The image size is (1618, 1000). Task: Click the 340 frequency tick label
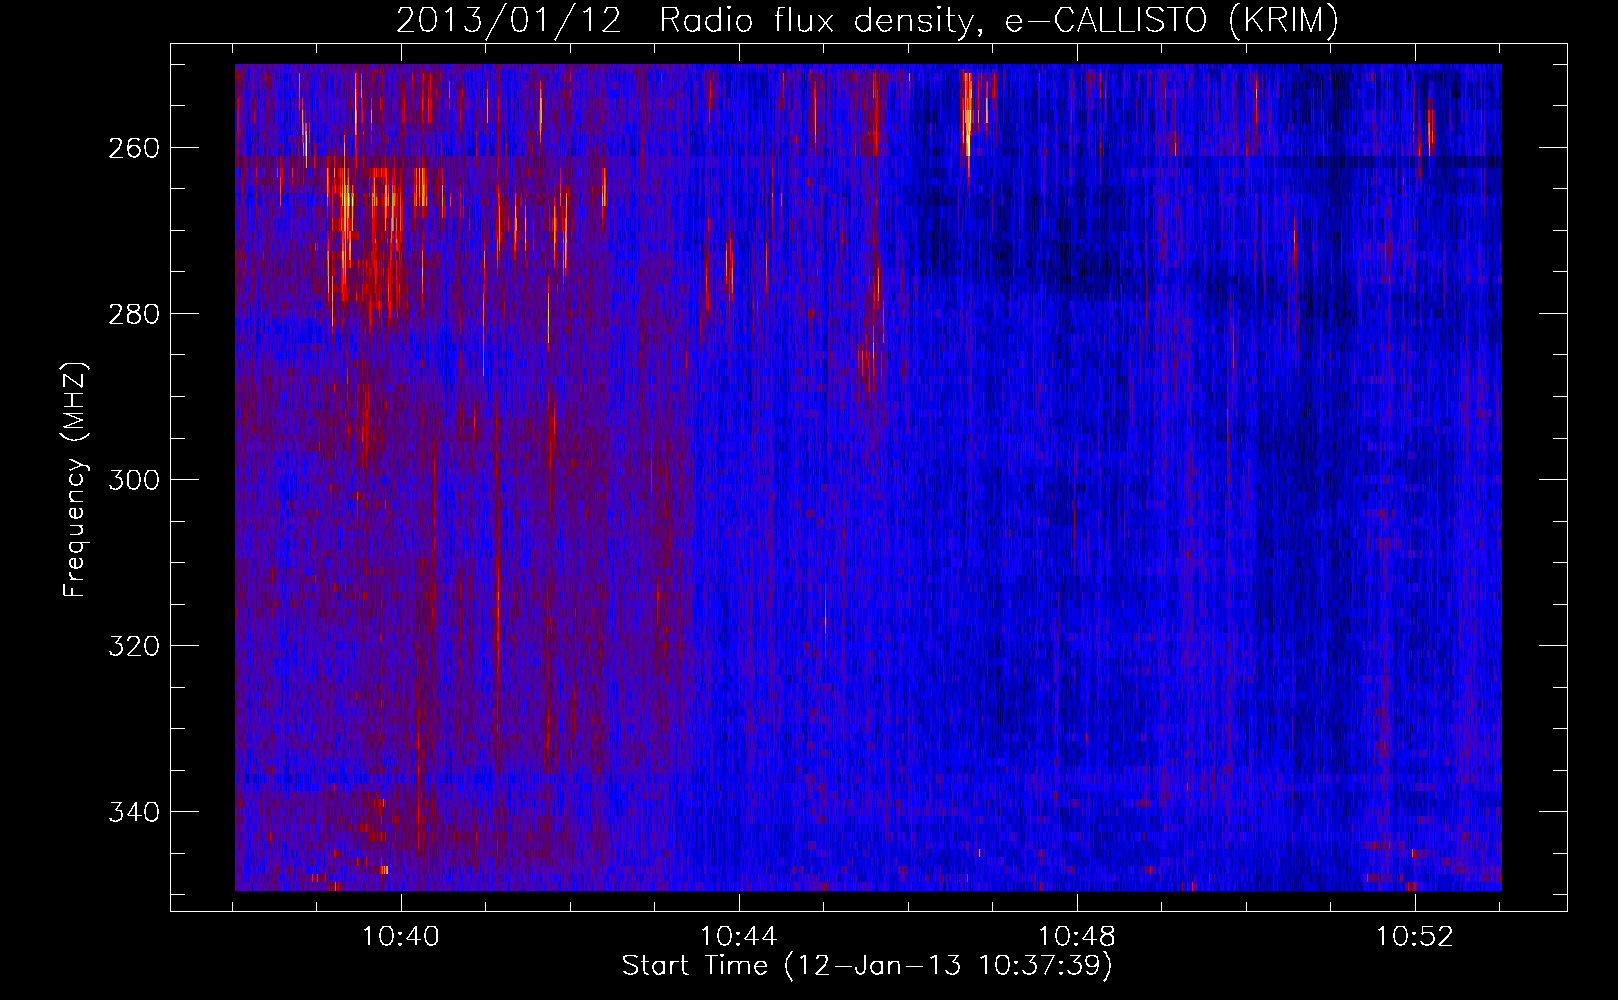tap(134, 812)
